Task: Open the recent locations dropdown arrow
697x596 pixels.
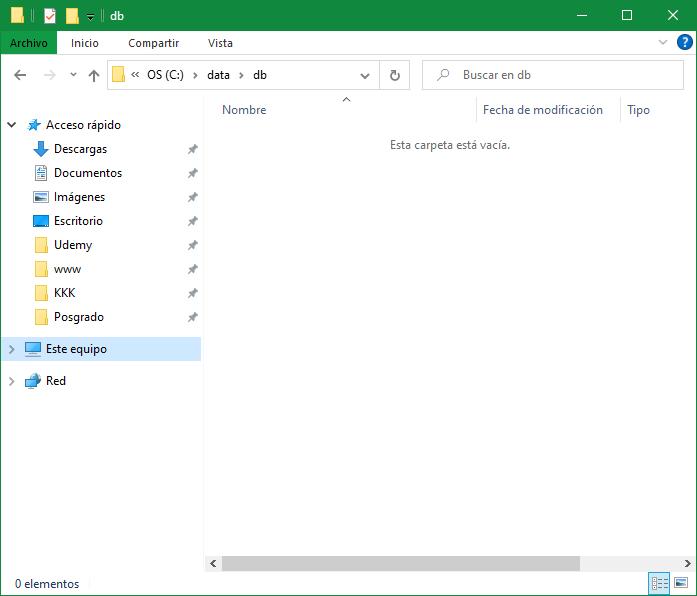Action: coord(73,75)
